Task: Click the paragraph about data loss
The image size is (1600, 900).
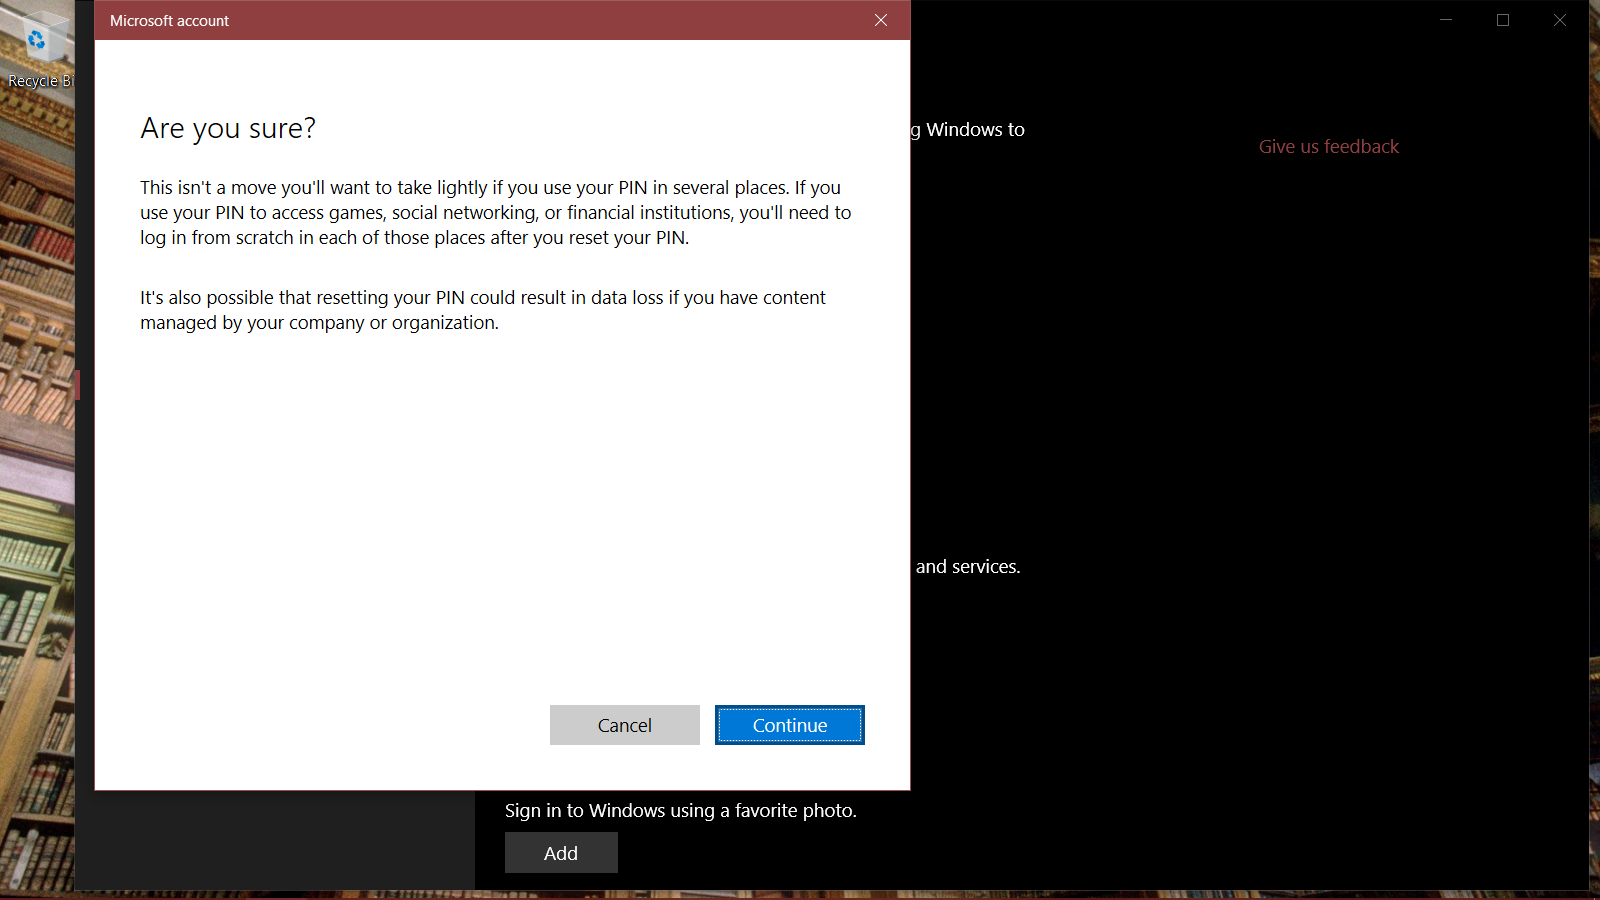Action: pyautogui.click(x=483, y=310)
